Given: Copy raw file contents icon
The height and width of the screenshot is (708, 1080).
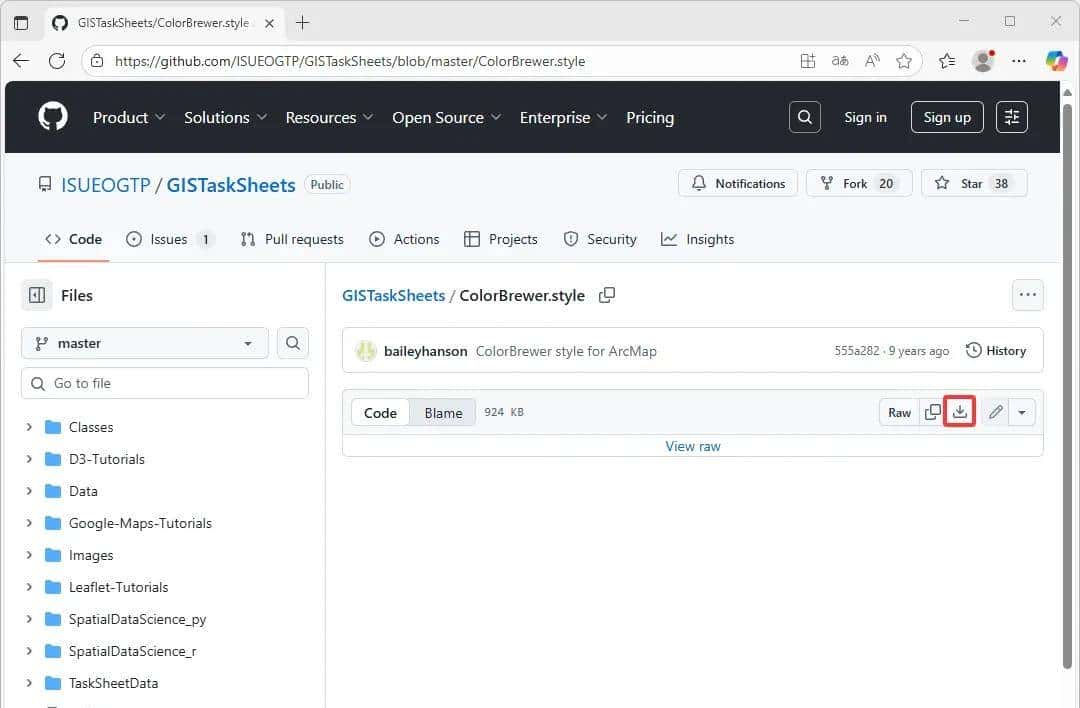Looking at the screenshot, I should [932, 412].
